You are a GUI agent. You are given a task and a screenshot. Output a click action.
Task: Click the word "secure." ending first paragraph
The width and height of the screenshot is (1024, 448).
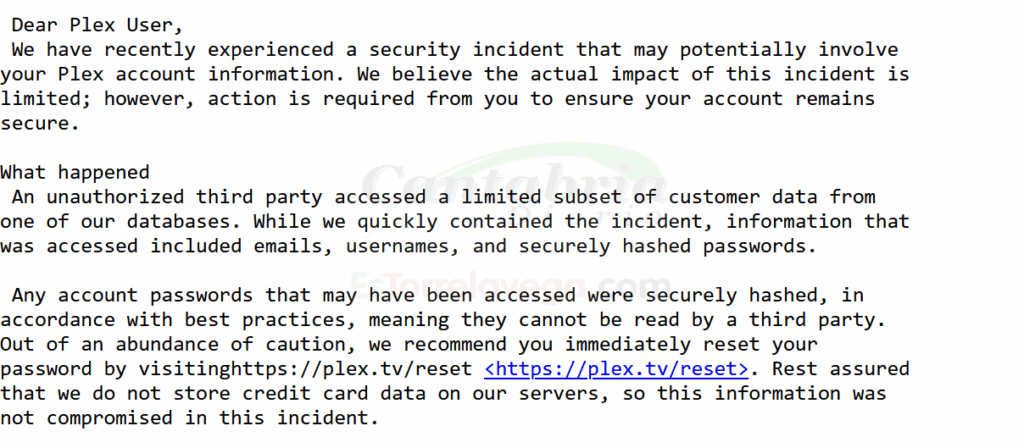point(38,123)
